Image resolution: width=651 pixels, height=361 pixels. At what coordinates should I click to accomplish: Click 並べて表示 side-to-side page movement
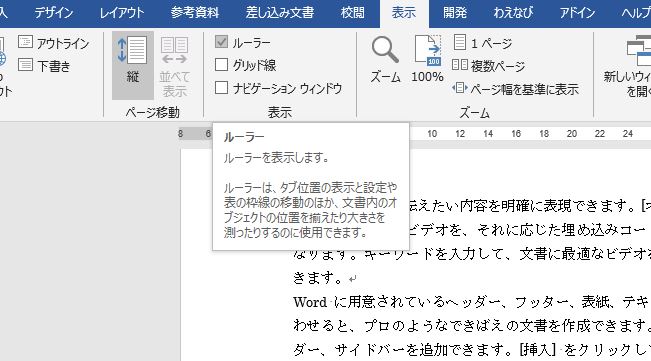pos(174,66)
